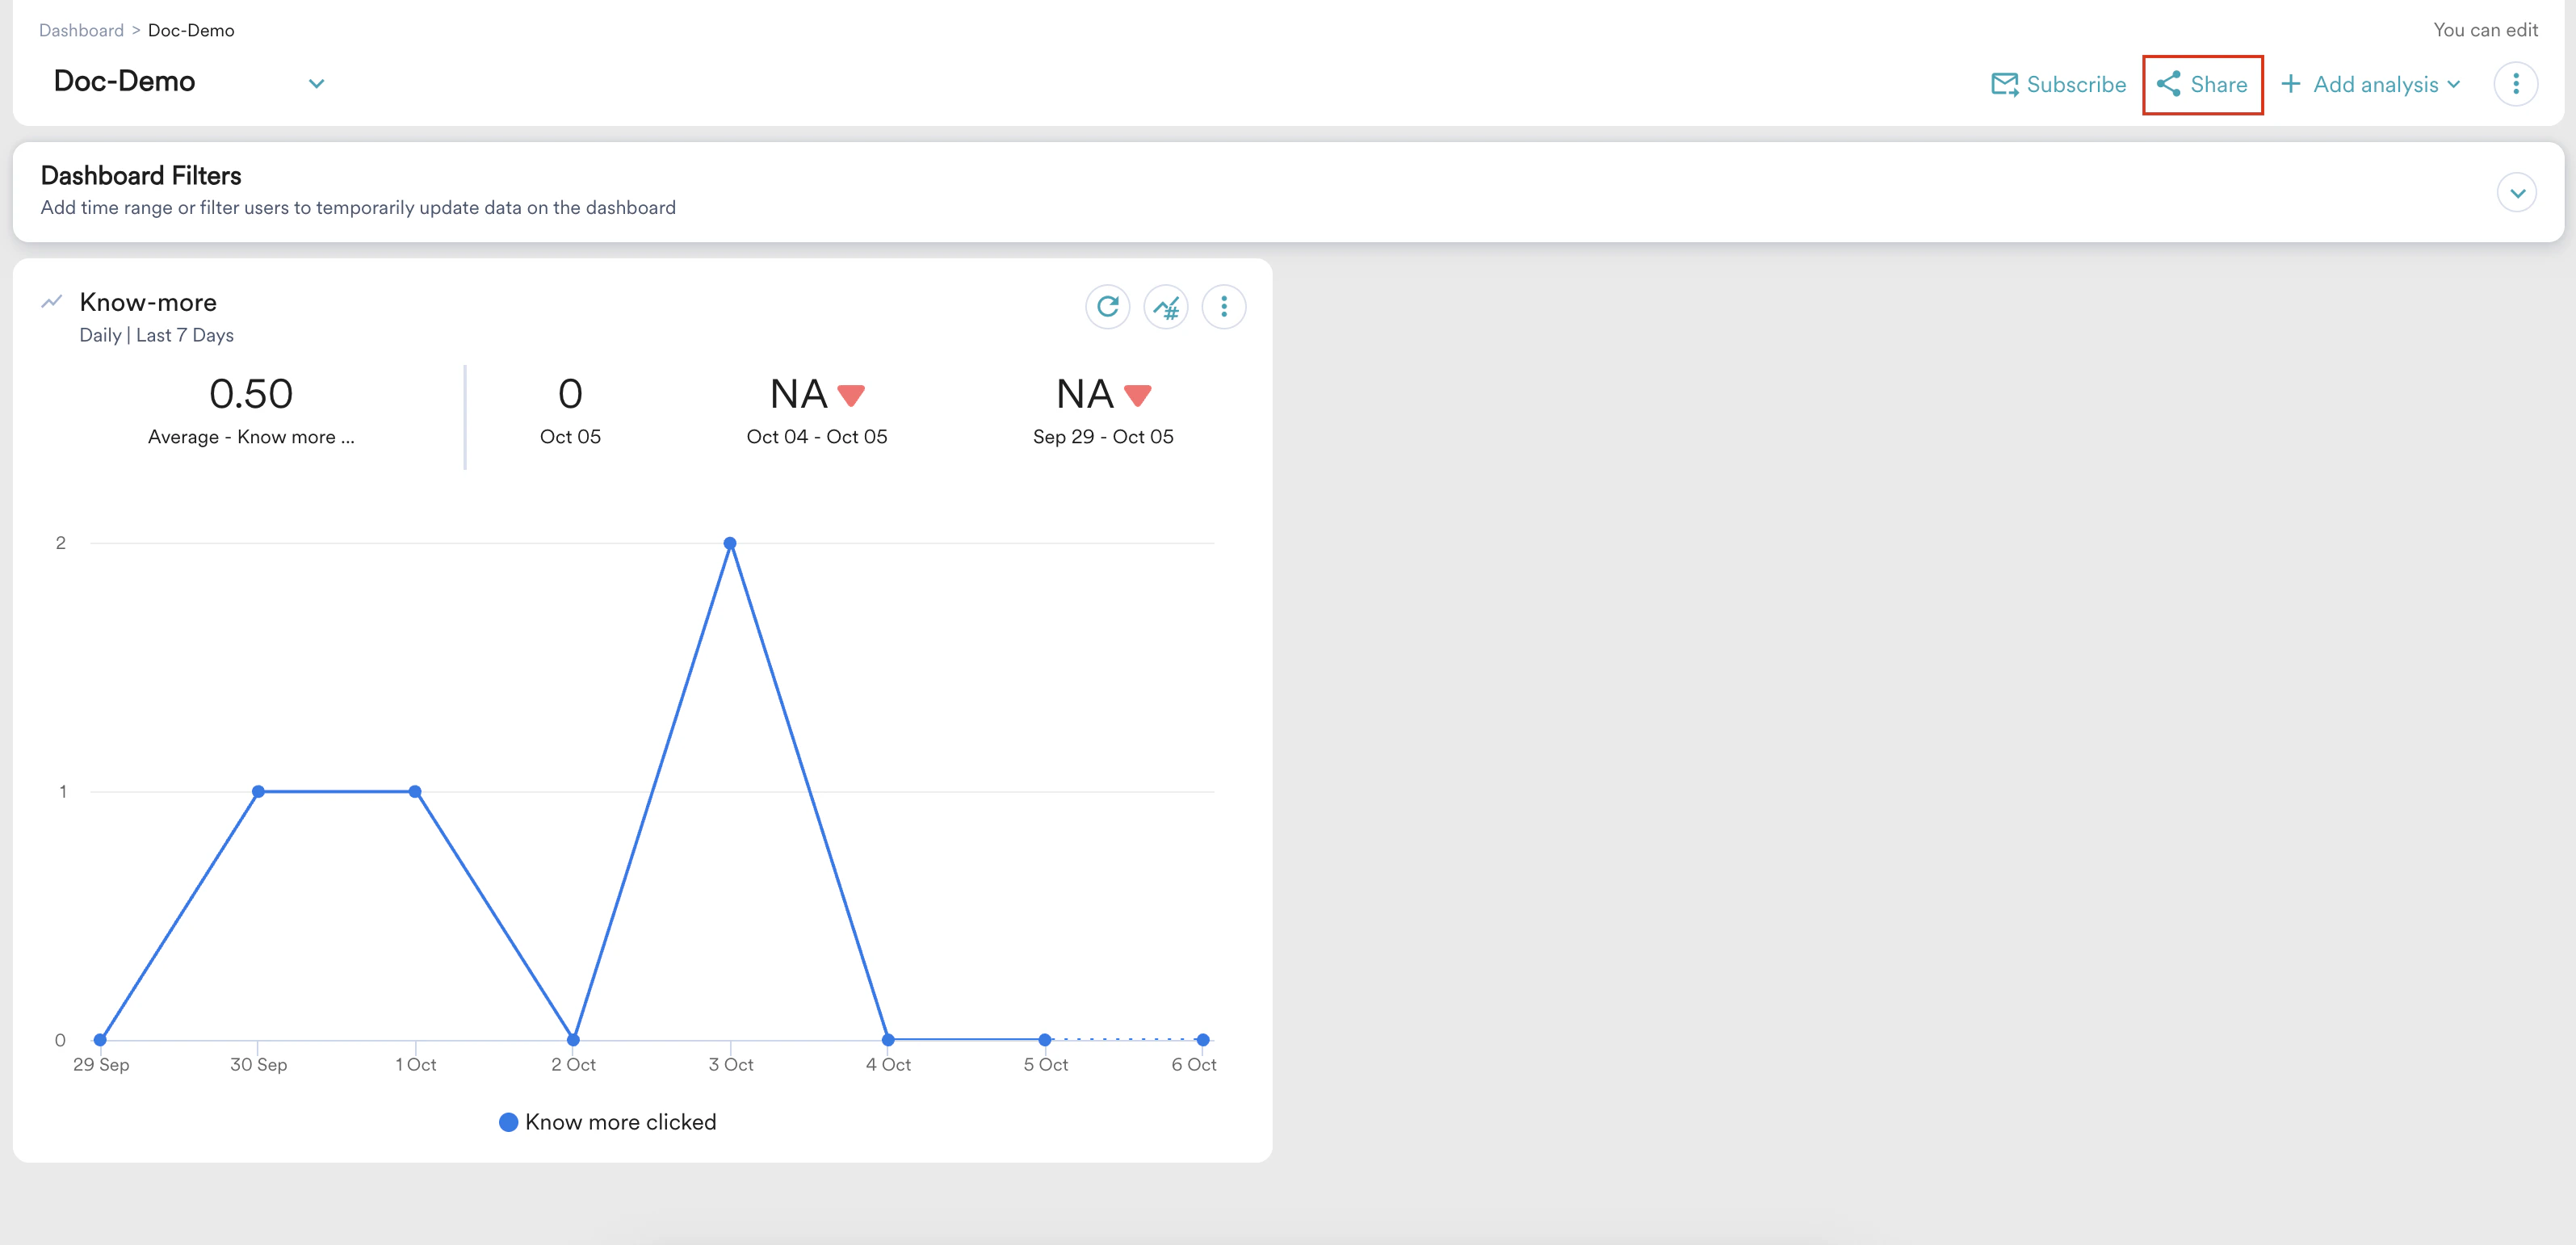Click the 30 Sep data point

coord(258,791)
